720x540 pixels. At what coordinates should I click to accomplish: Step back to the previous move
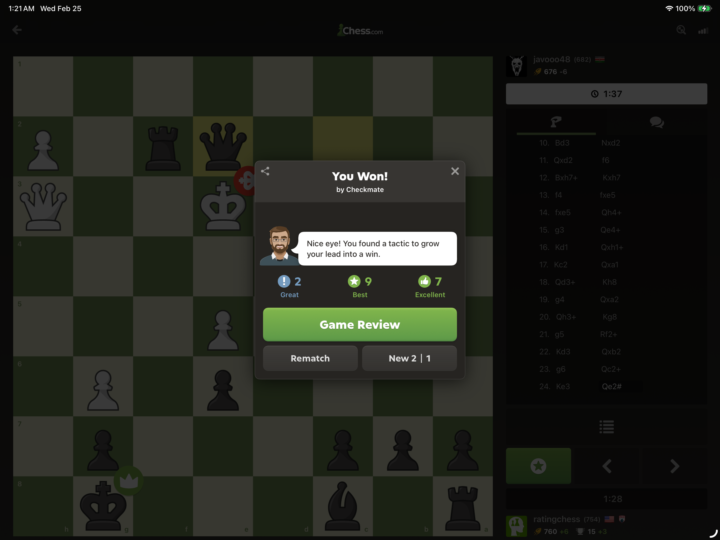tap(607, 466)
